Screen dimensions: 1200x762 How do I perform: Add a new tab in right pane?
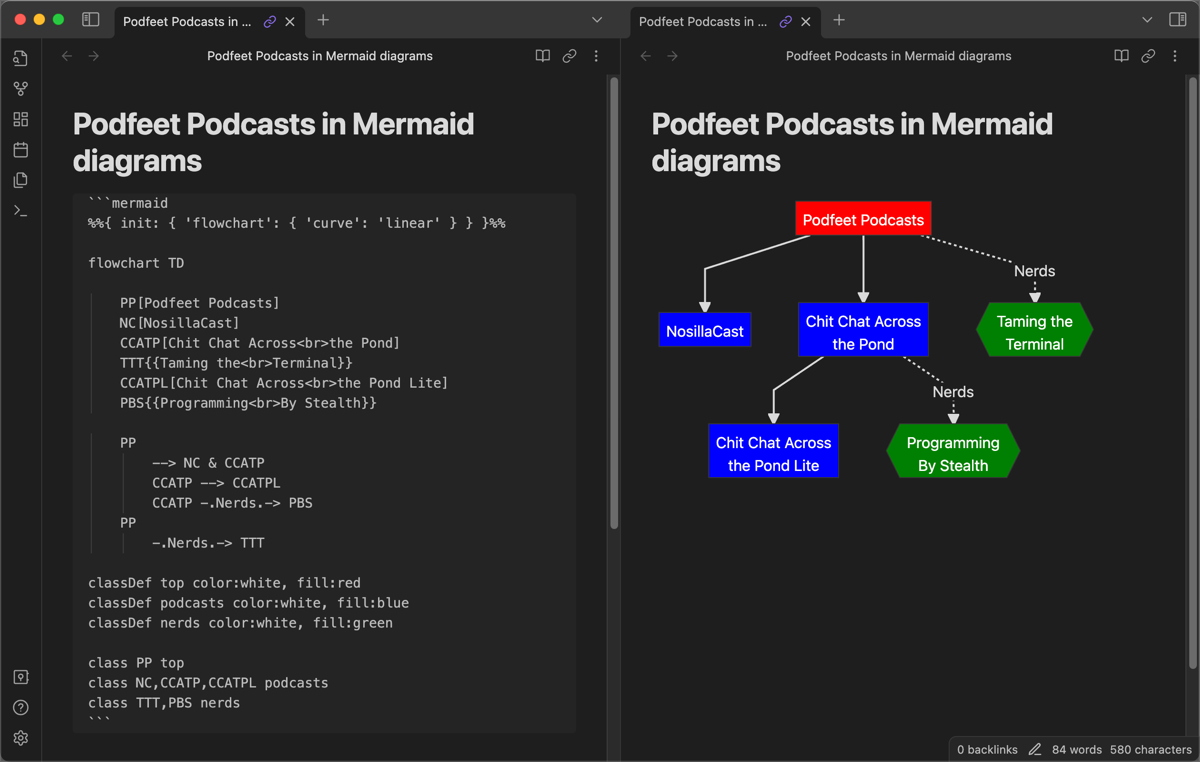(x=839, y=20)
